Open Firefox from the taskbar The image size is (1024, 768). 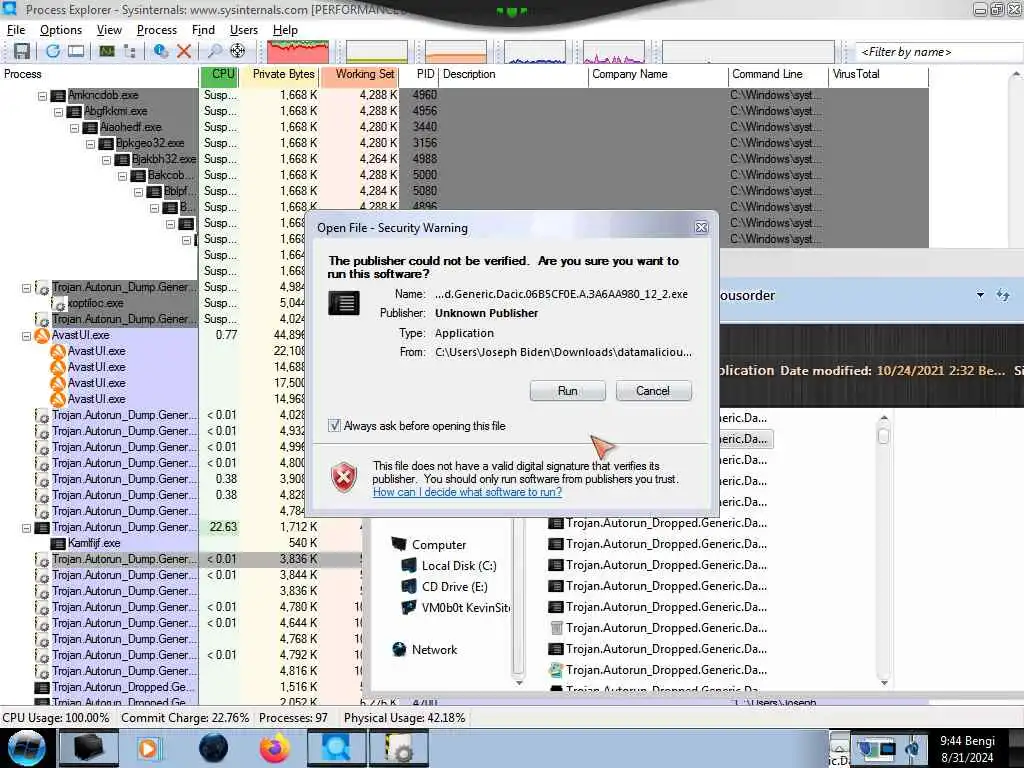pos(275,748)
